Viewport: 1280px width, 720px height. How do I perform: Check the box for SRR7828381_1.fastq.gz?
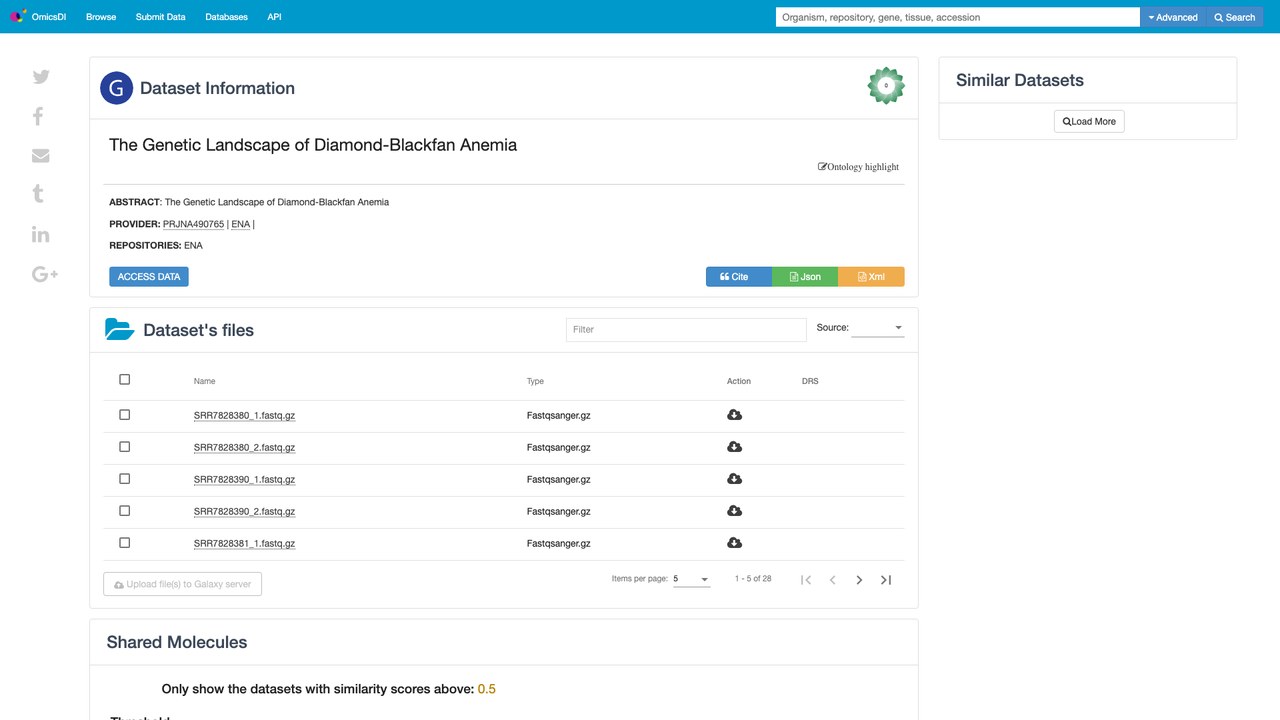pos(125,543)
